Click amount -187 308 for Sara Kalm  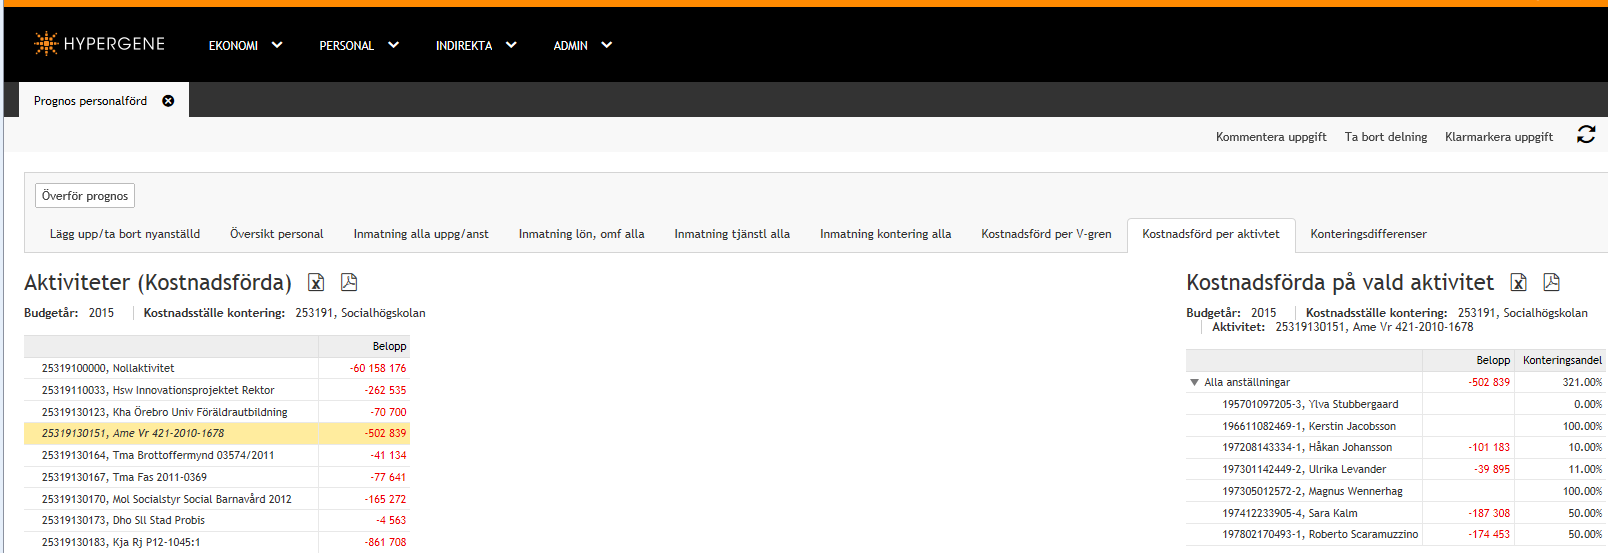click(x=1489, y=513)
